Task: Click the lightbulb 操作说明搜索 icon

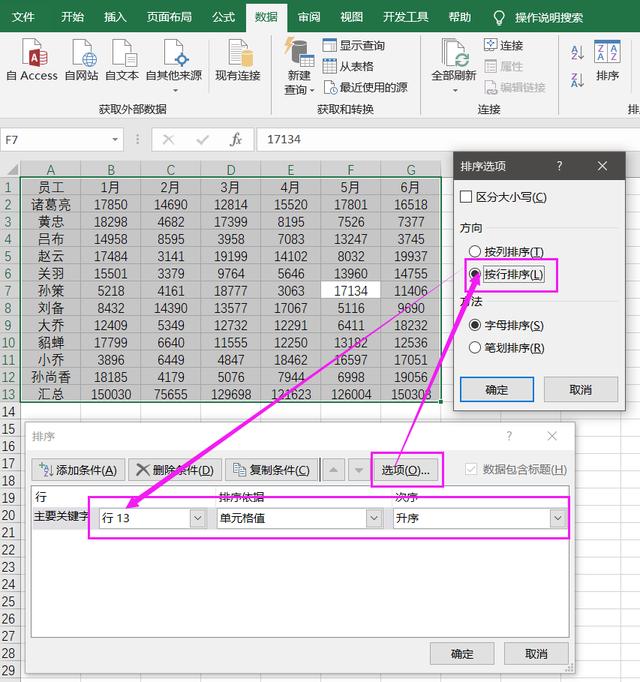Action: coord(499,17)
